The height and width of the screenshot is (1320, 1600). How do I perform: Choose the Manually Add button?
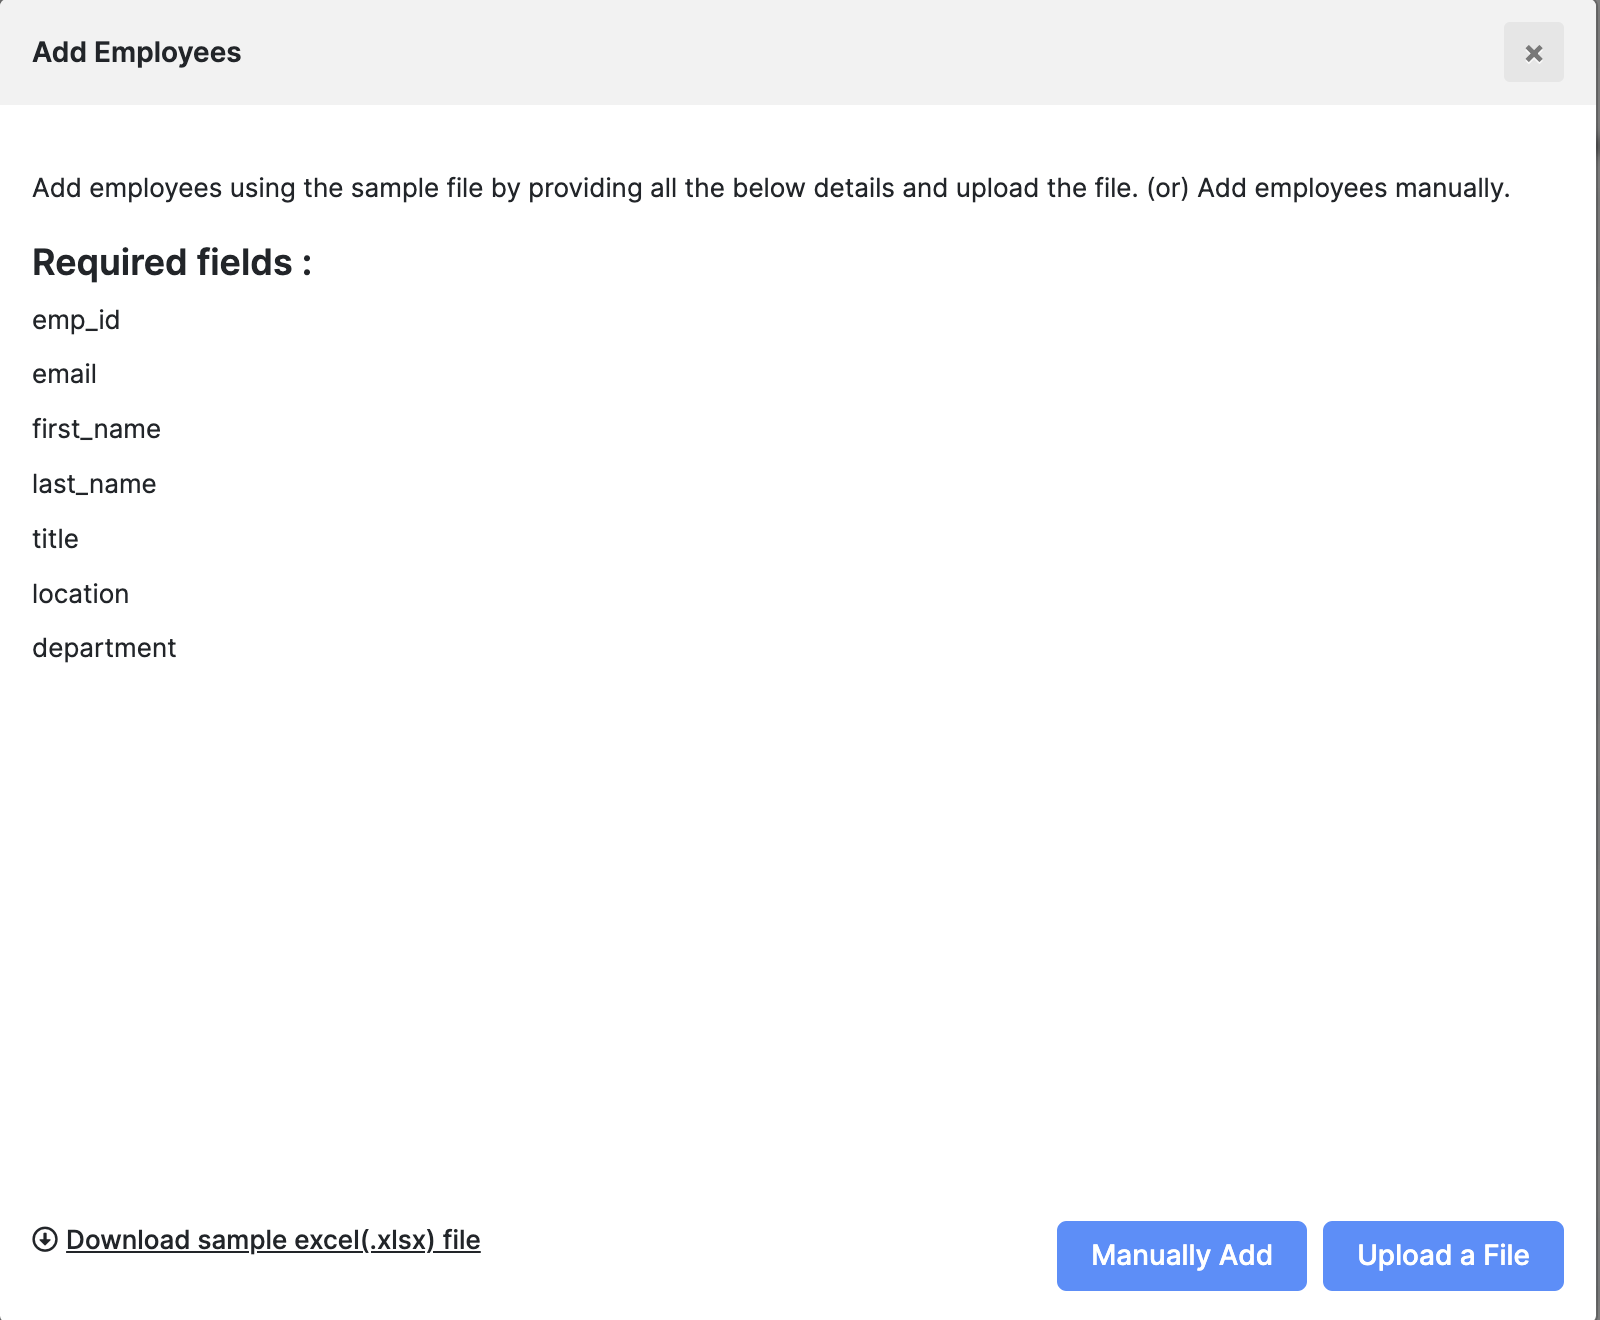(x=1181, y=1255)
